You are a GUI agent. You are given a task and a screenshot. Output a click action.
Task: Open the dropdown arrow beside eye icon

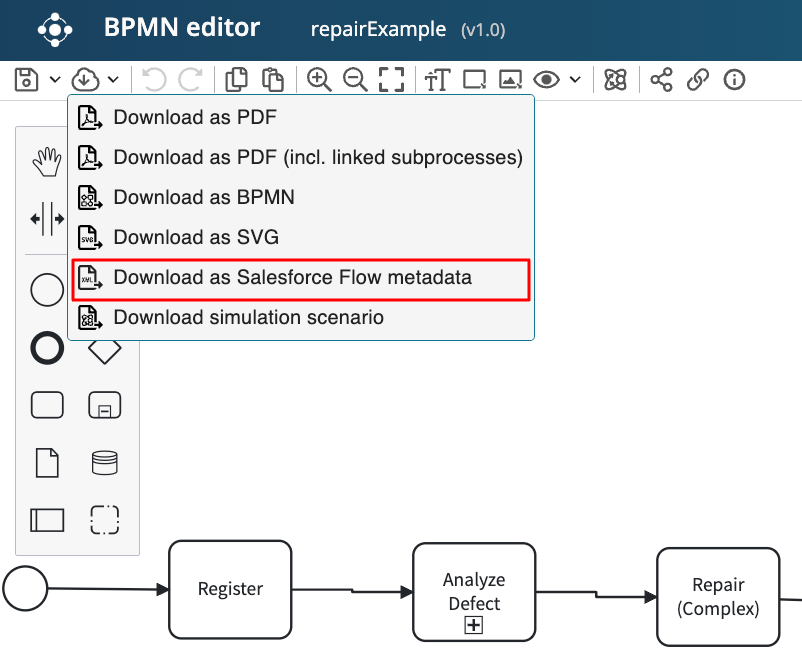[575, 80]
